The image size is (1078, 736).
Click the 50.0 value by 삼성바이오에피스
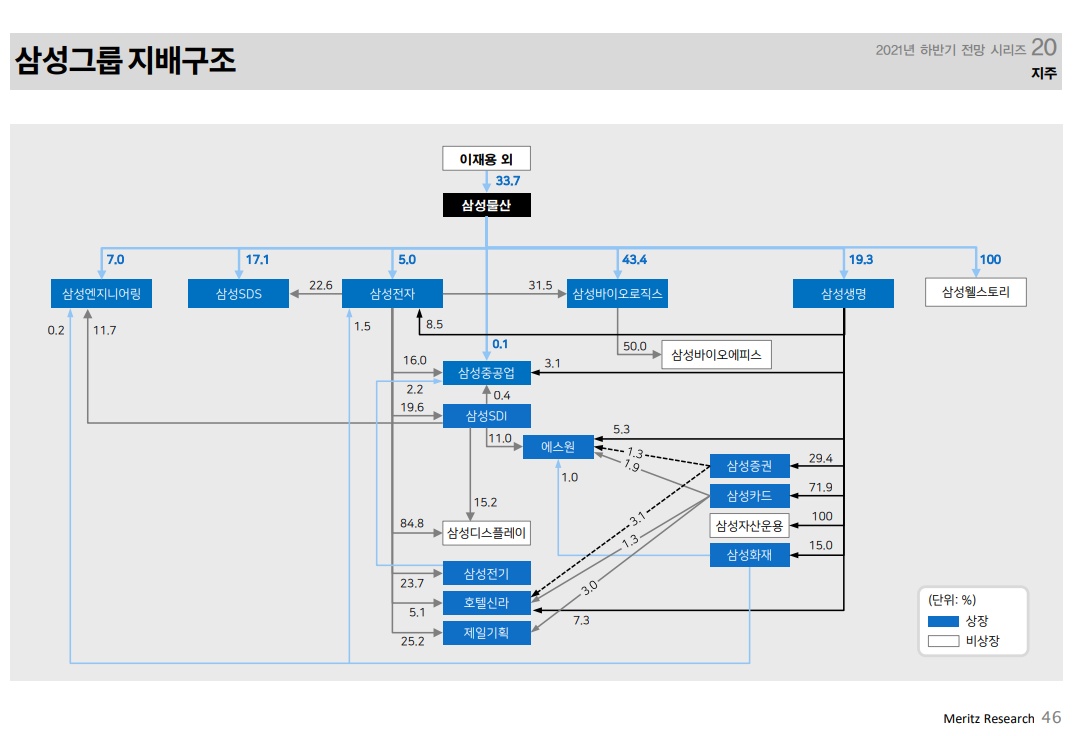[635, 346]
